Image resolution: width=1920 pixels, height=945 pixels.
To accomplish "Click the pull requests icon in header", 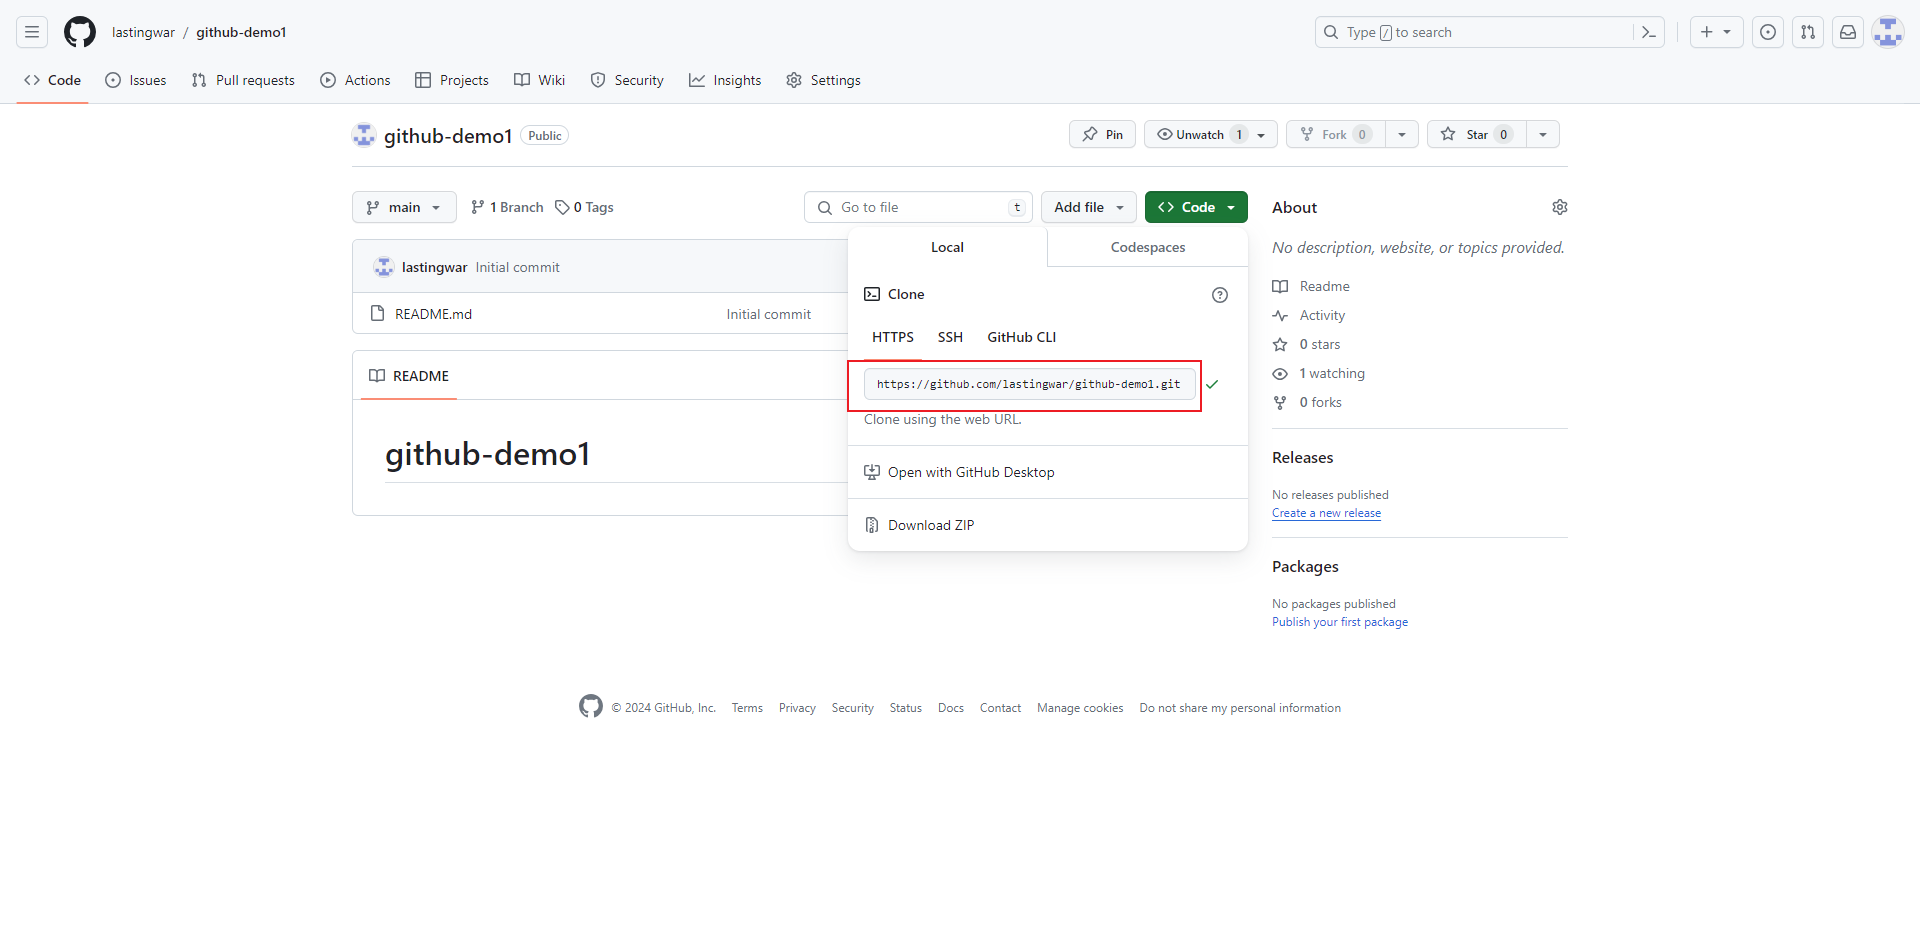I will [1808, 32].
